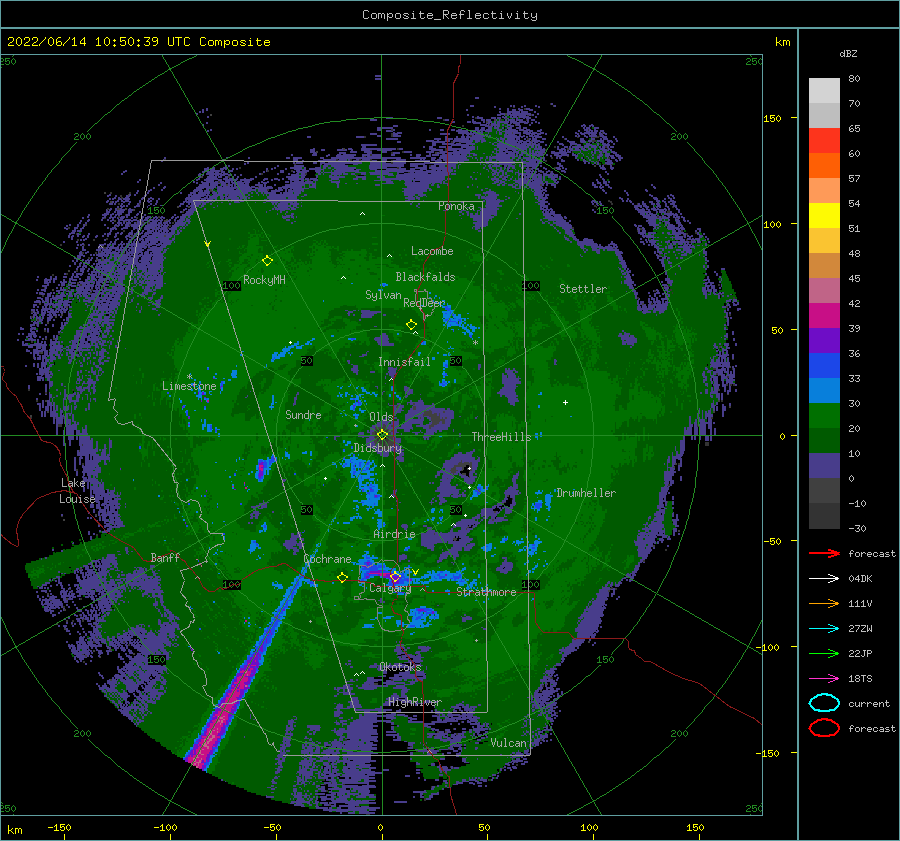Screen dimensions: 900x841
Task: Click the dBZ legend heading
Action: [x=848, y=53]
